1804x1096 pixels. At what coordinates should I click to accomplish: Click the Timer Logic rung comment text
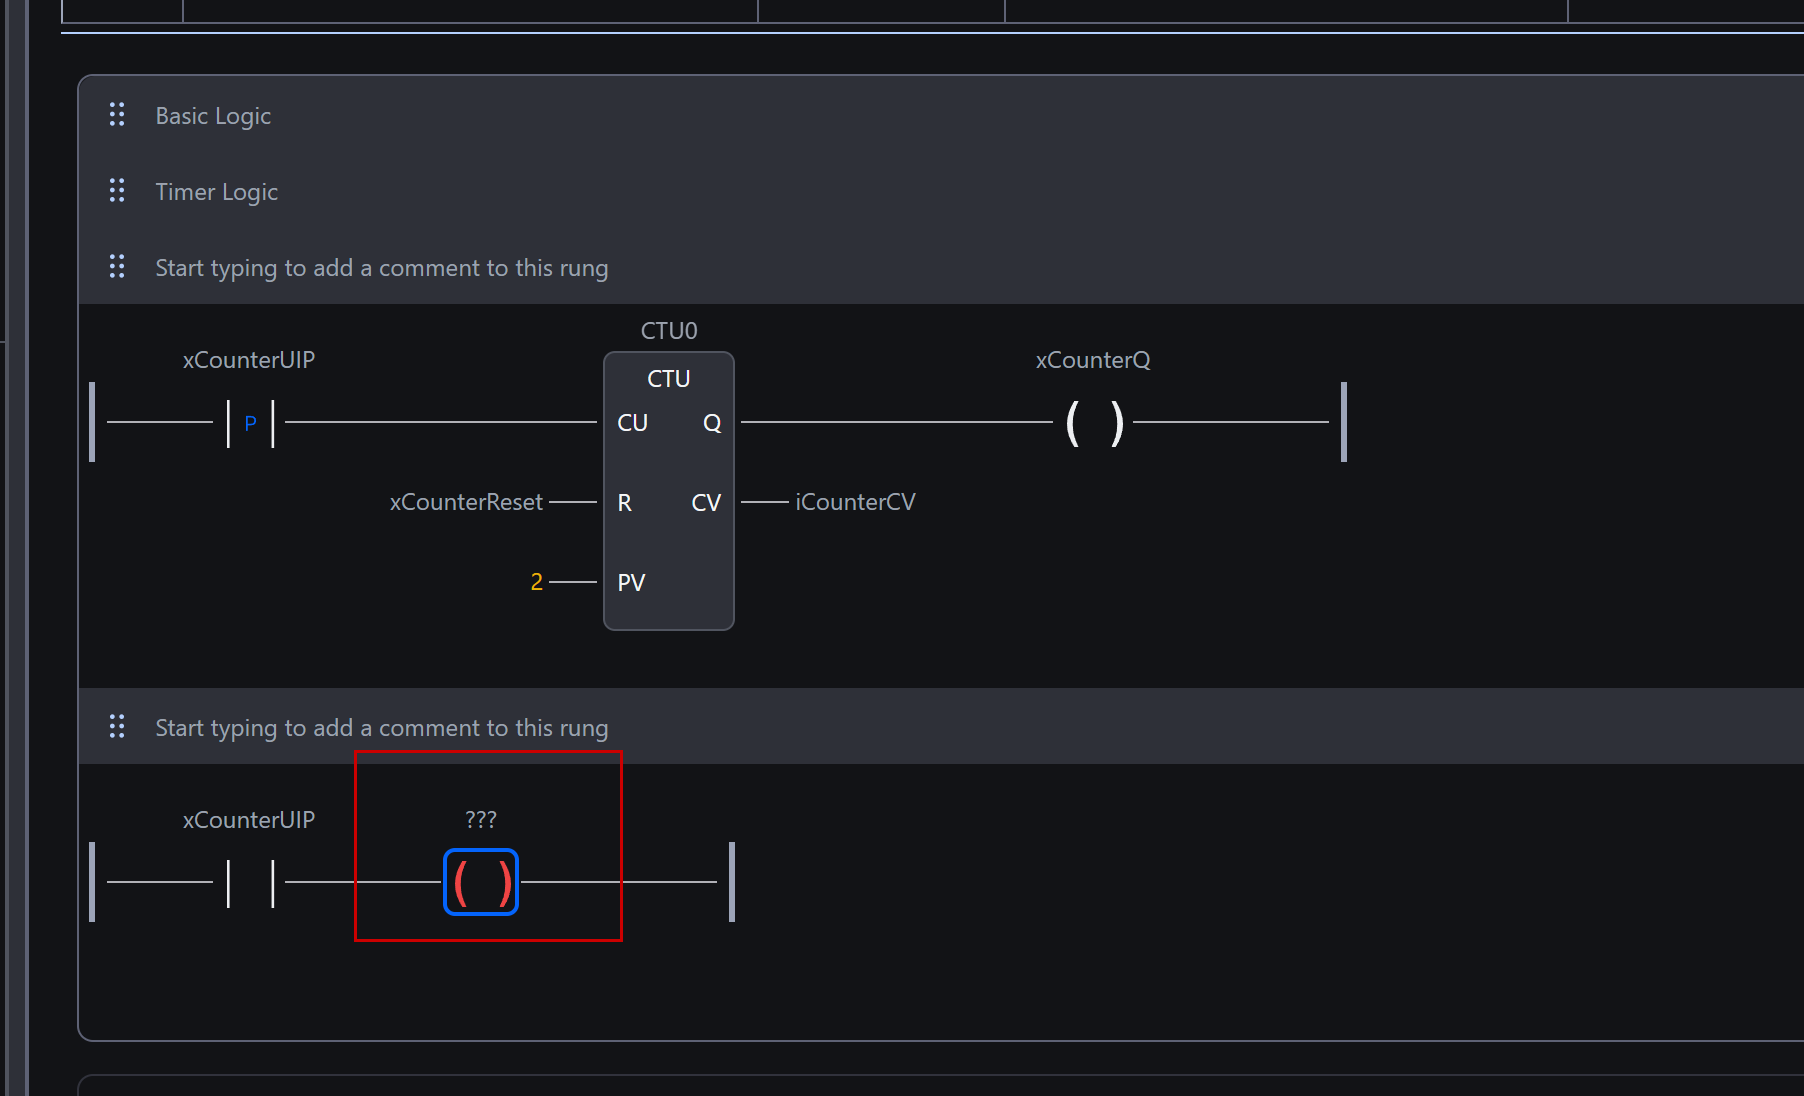[216, 192]
